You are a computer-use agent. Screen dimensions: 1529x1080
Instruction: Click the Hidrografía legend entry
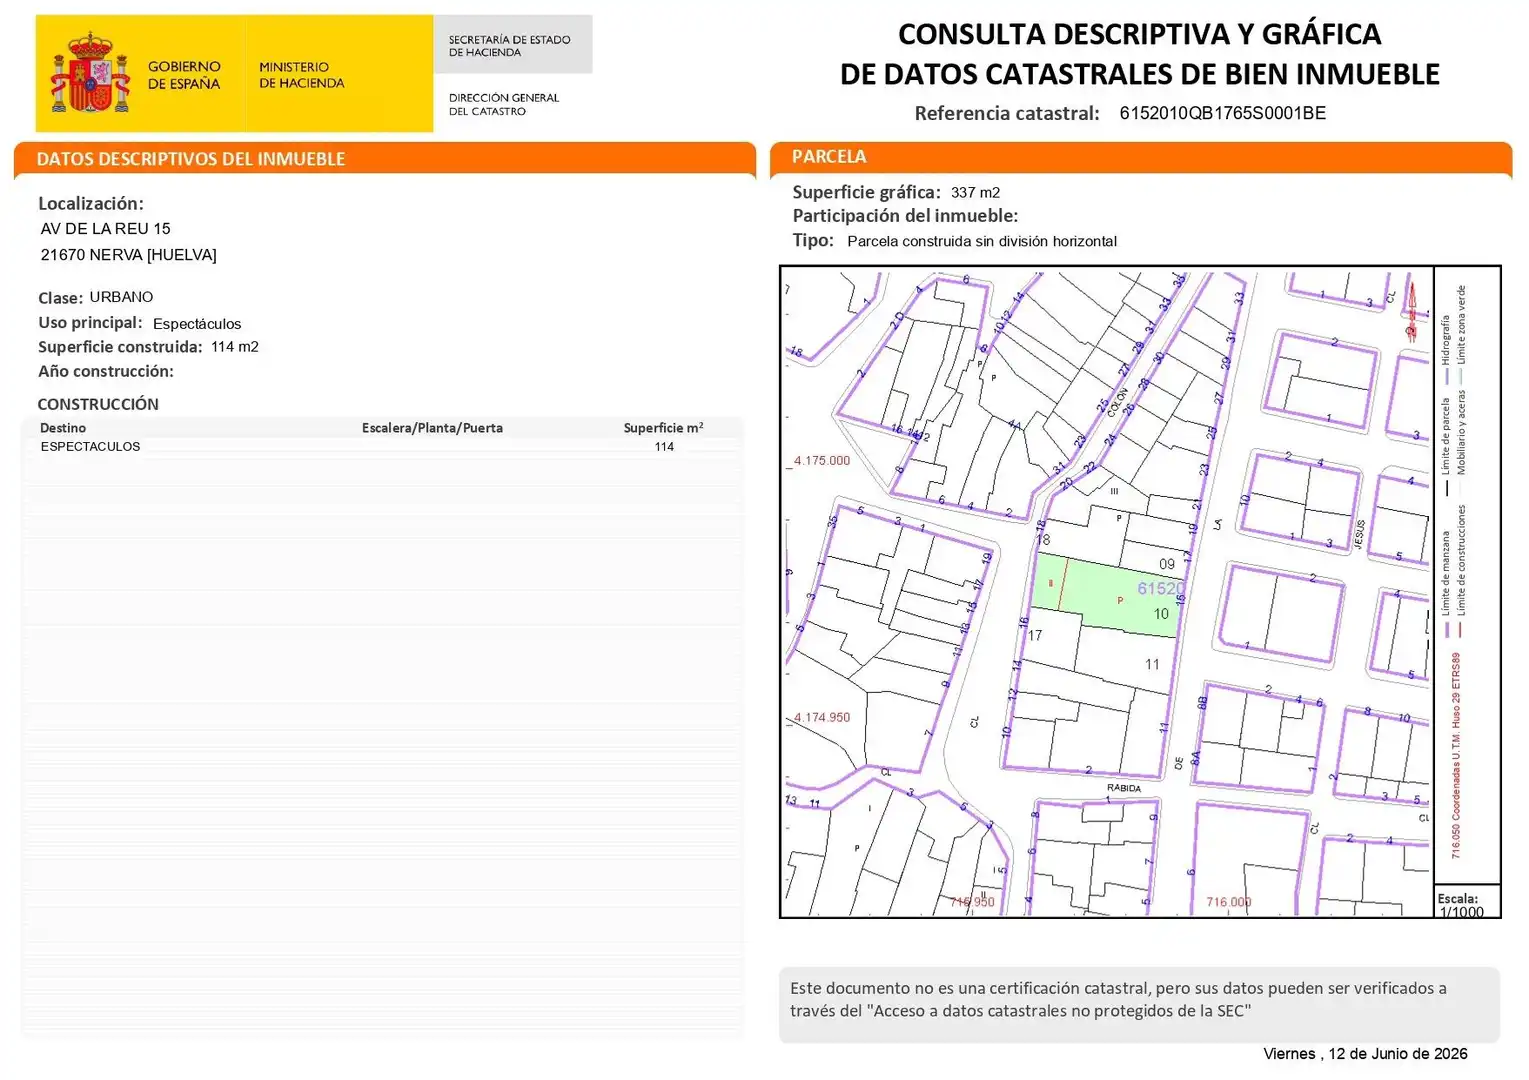click(x=1446, y=350)
